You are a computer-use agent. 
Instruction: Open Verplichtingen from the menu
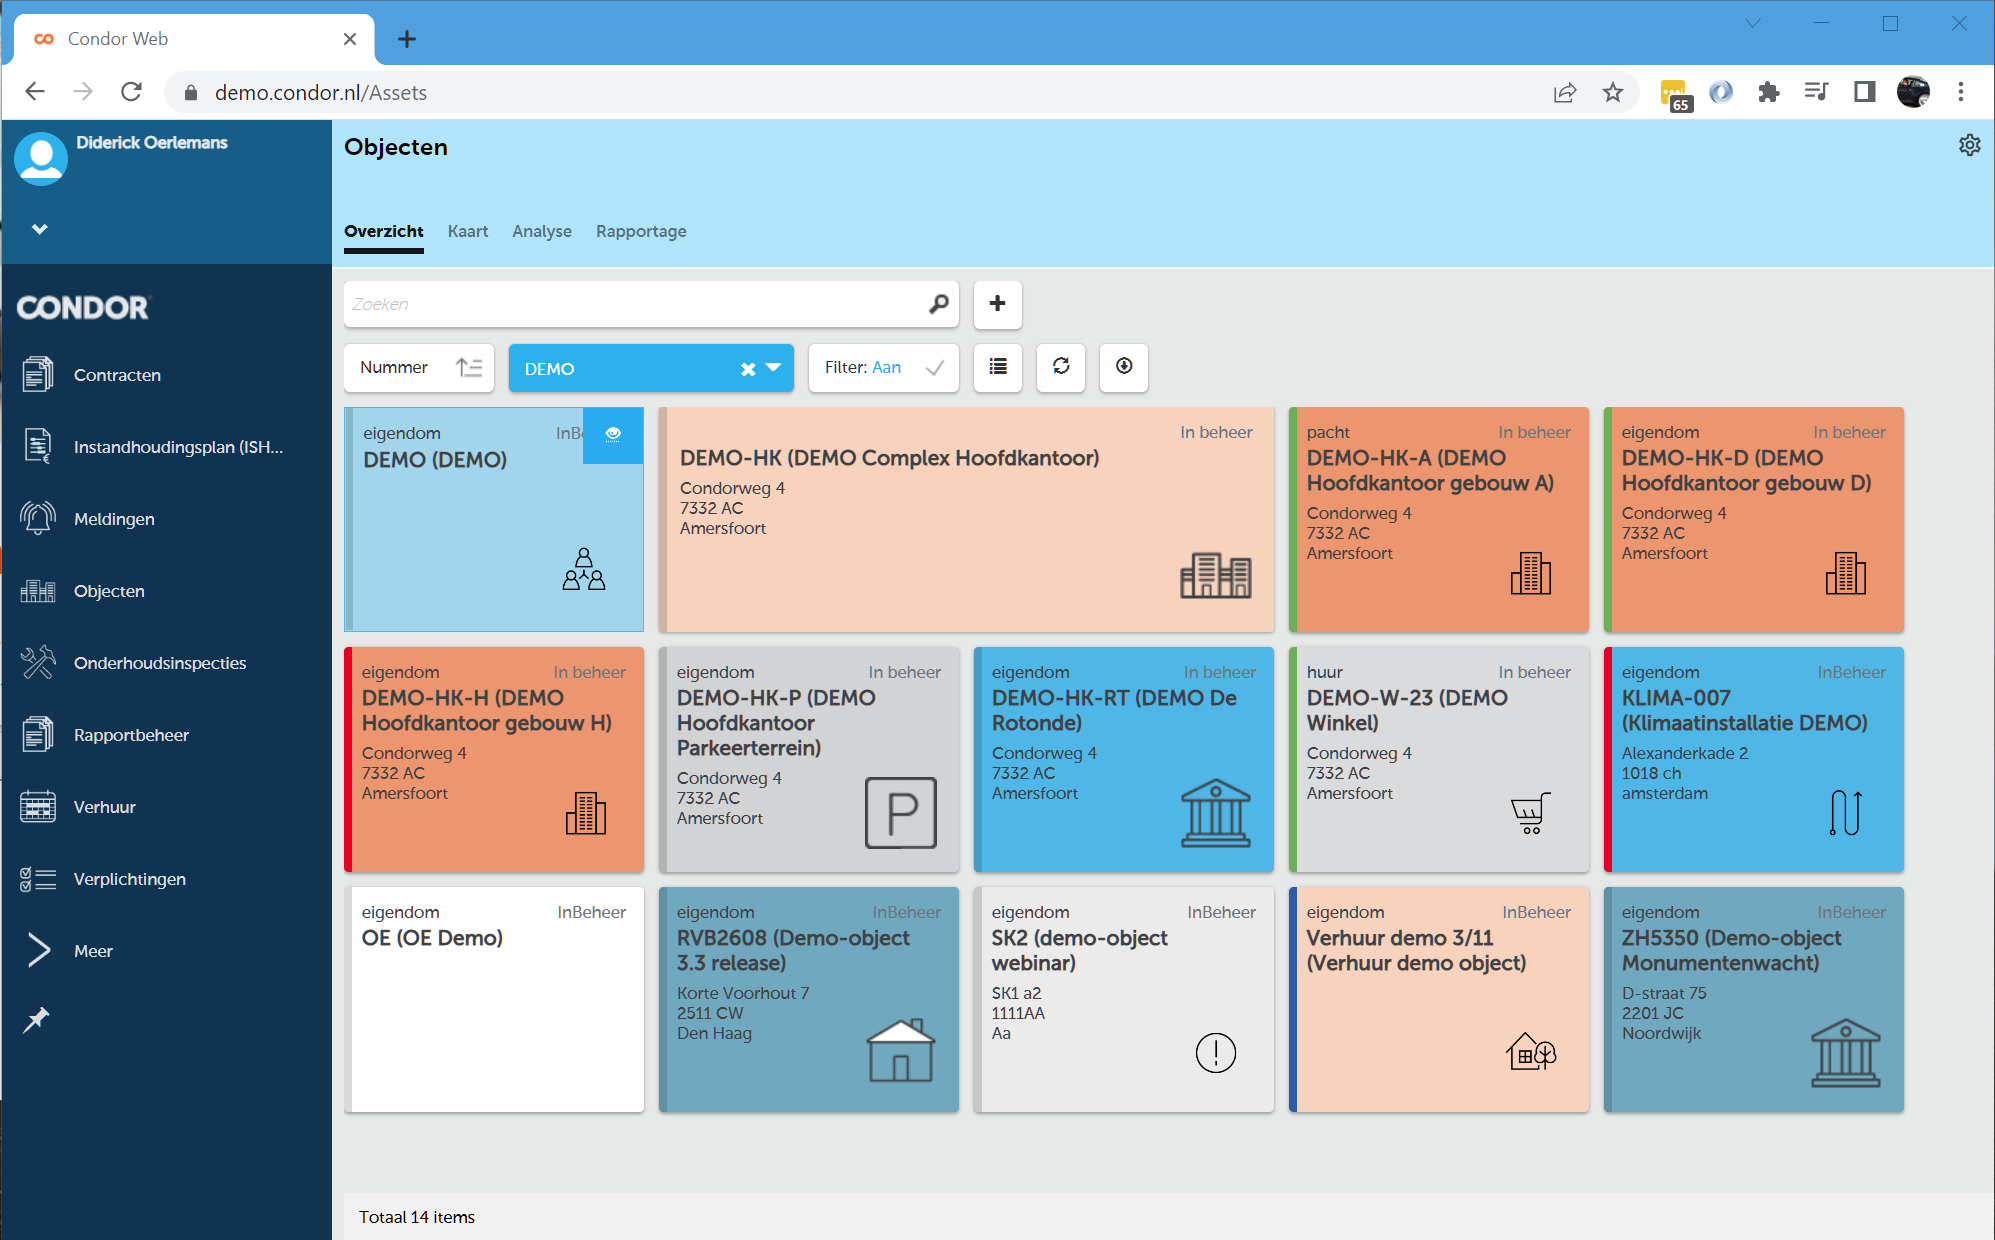(129, 878)
